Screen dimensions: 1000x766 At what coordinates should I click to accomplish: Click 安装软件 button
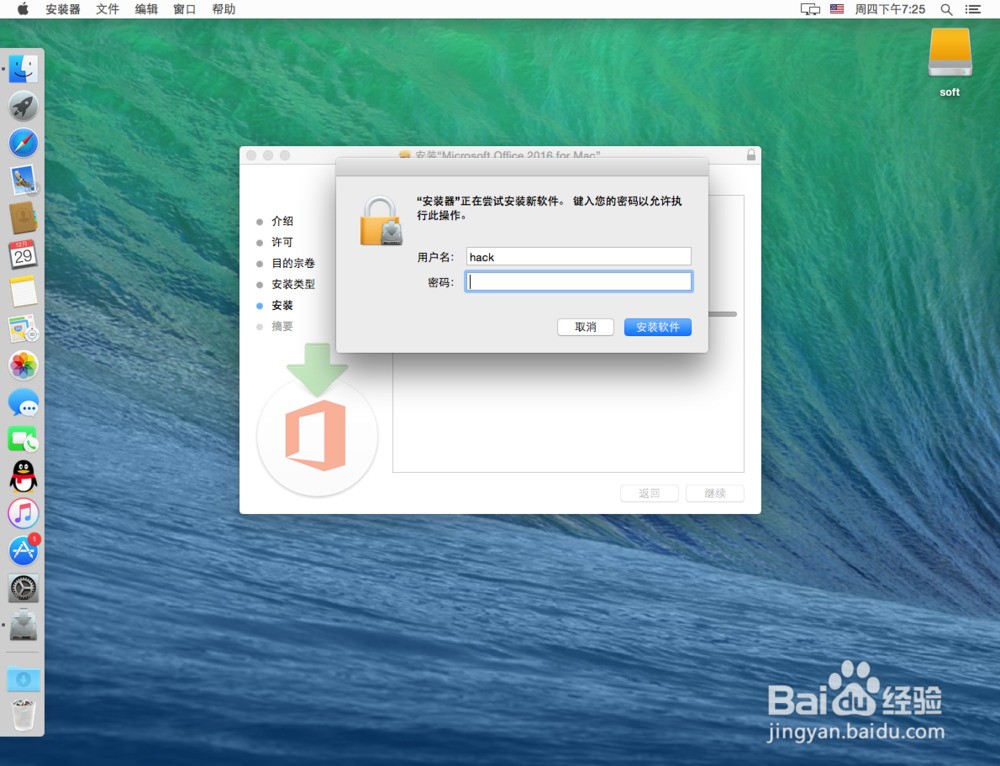click(658, 327)
